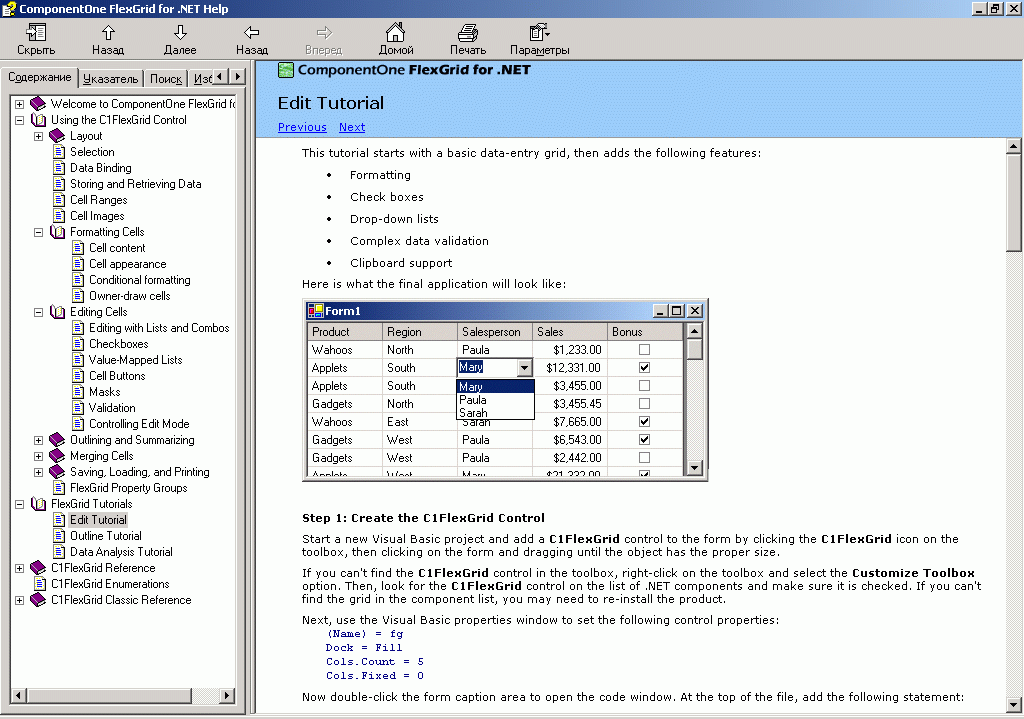This screenshot has width=1024, height=719.
Task: Toggle the Bonus checkbox in the Wahoos North row
Action: coord(644,350)
